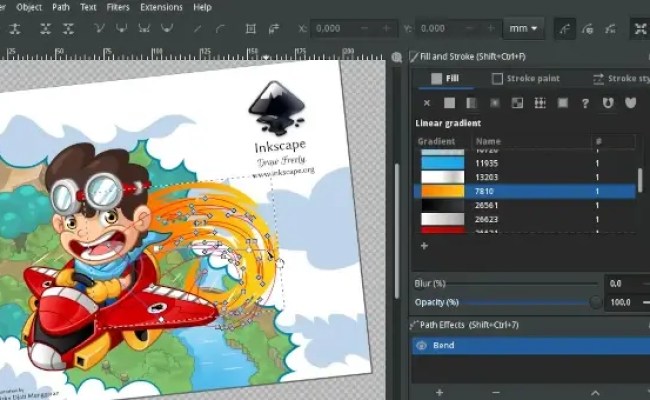Click the Name column header

[x=531, y=141]
